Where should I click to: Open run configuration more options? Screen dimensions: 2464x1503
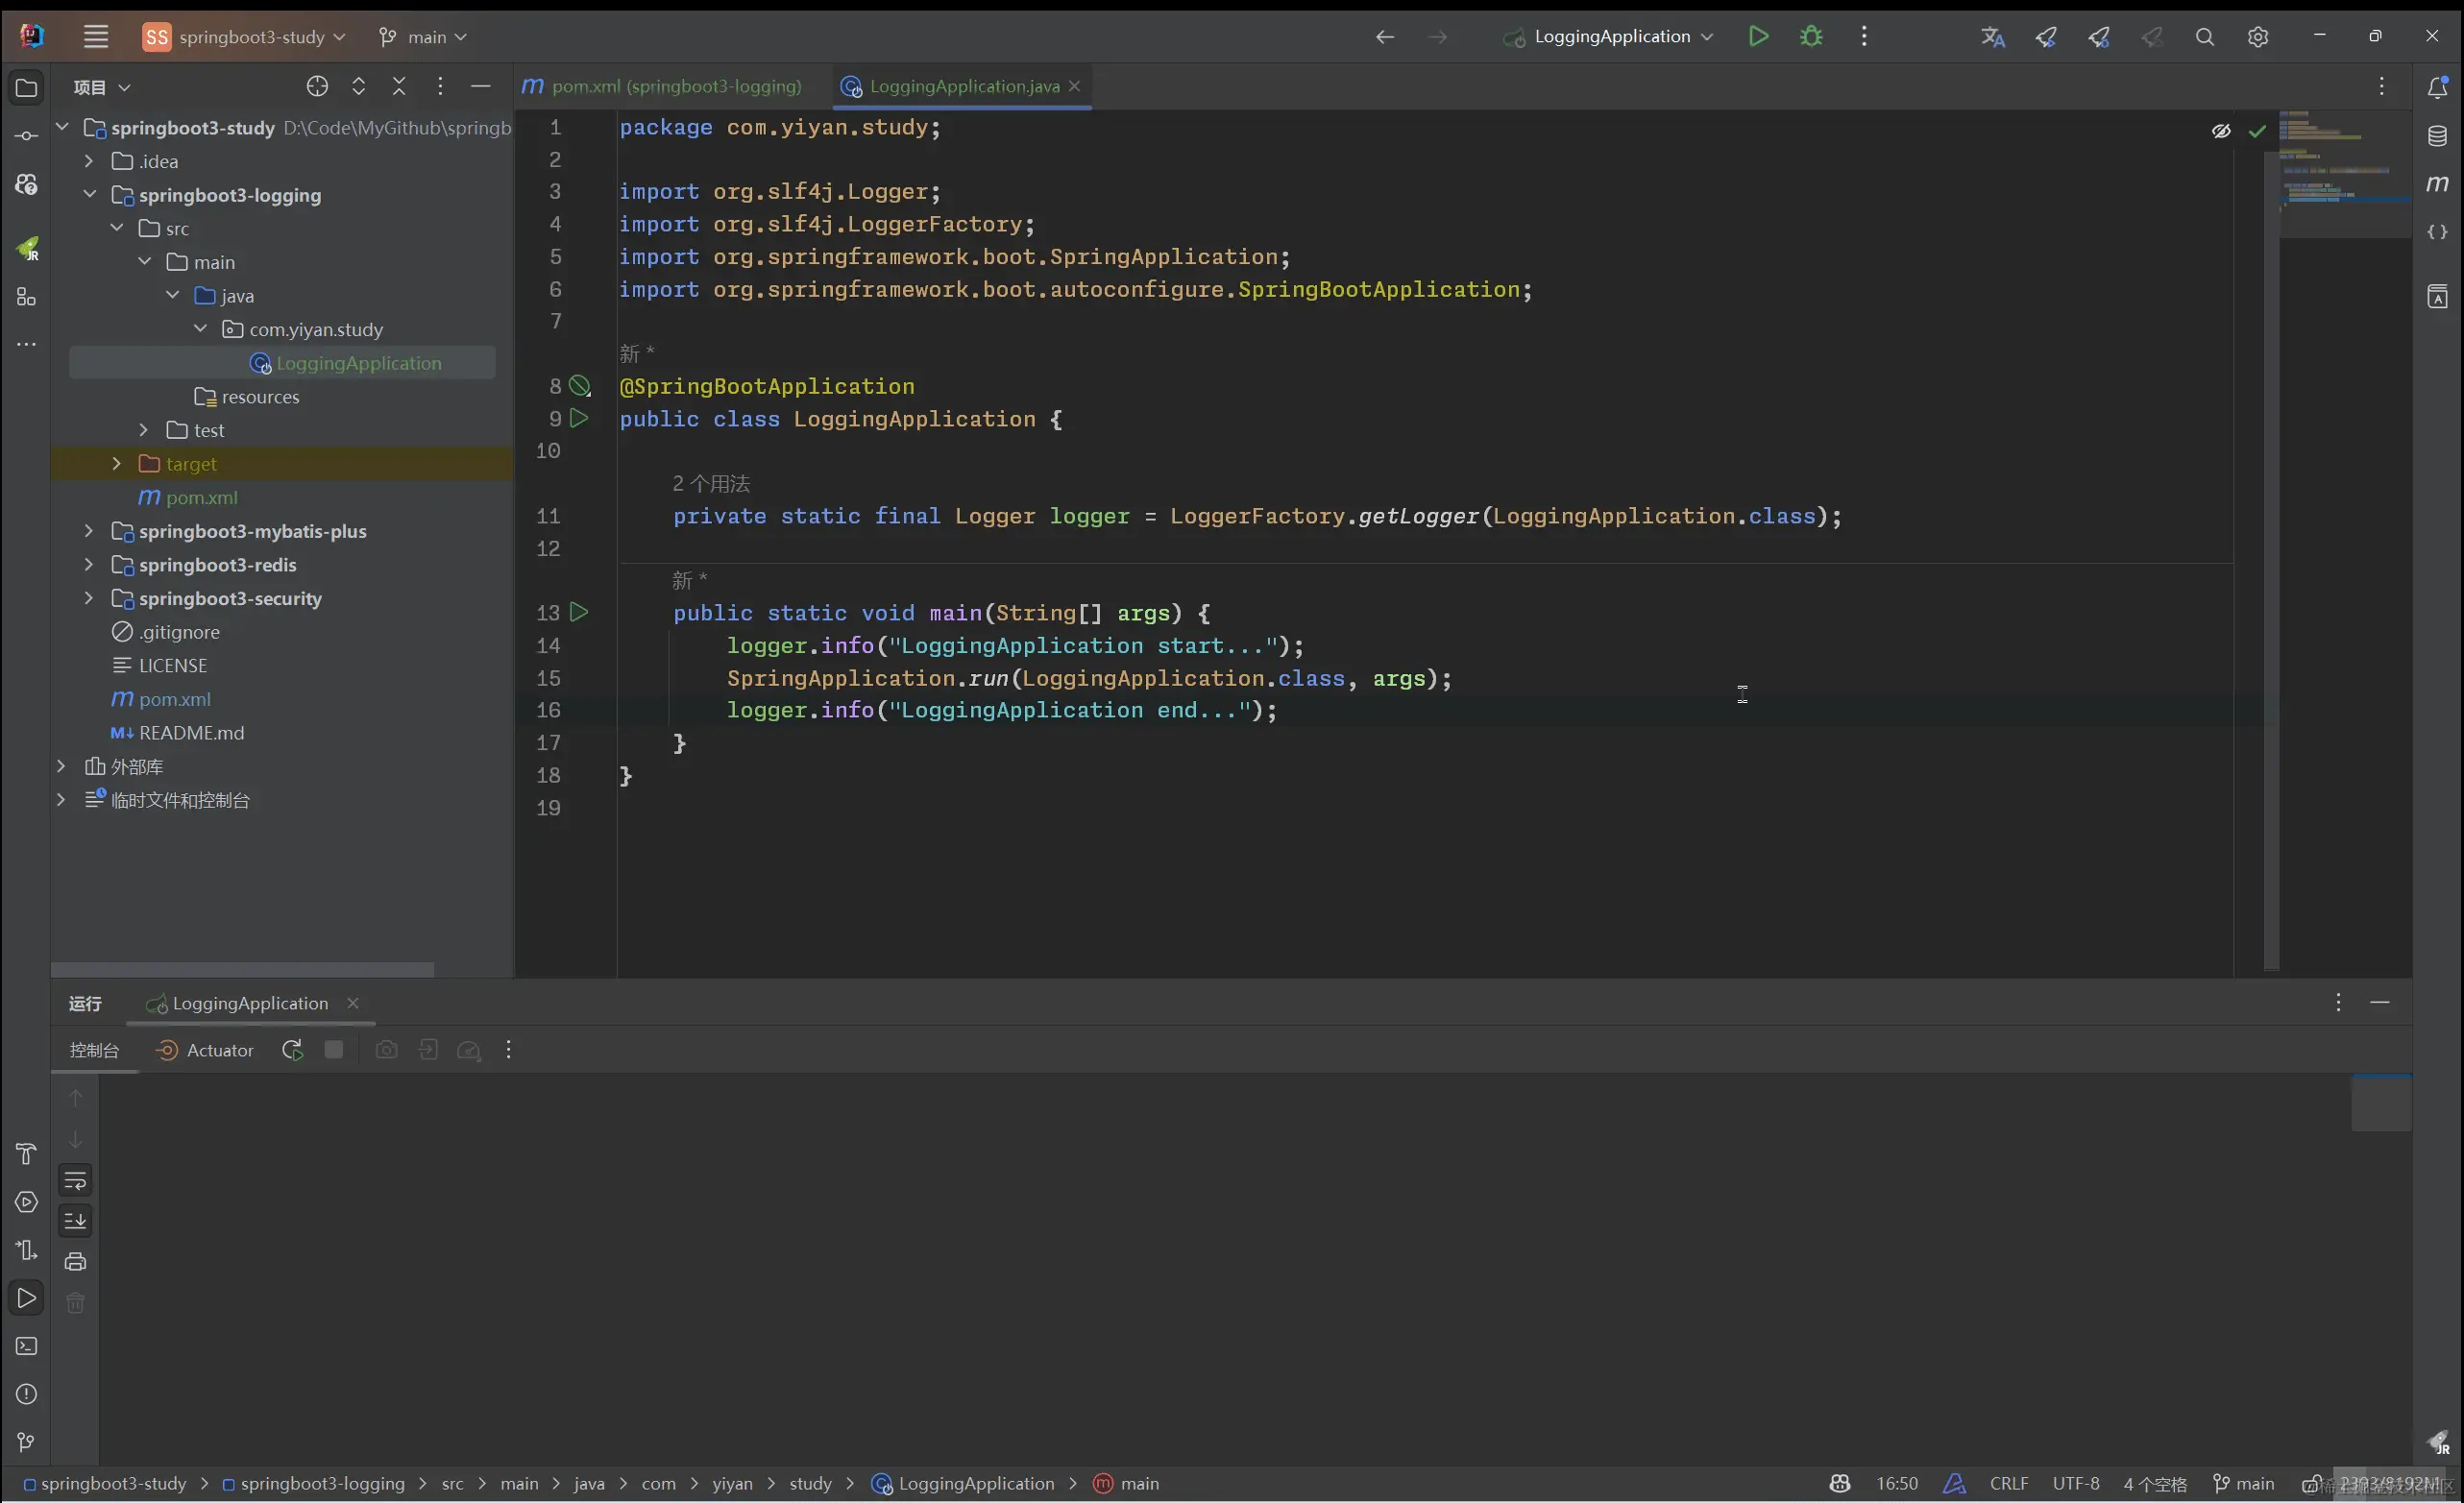[x=1864, y=36]
